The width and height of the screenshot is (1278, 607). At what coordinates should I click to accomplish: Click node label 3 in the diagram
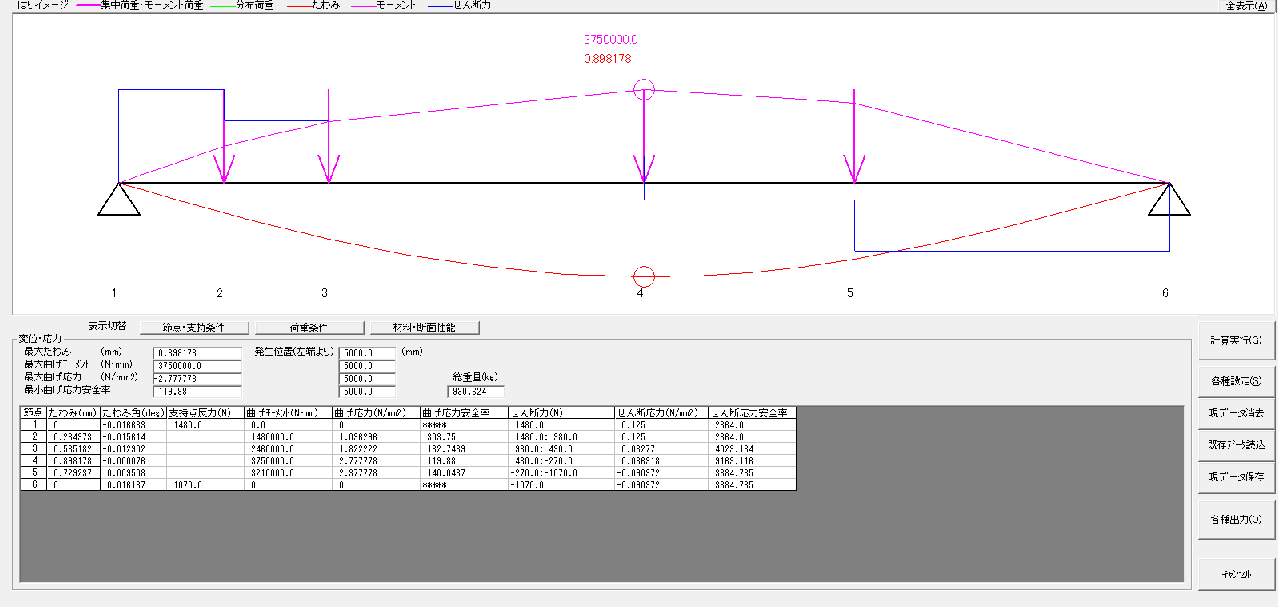coord(324,293)
